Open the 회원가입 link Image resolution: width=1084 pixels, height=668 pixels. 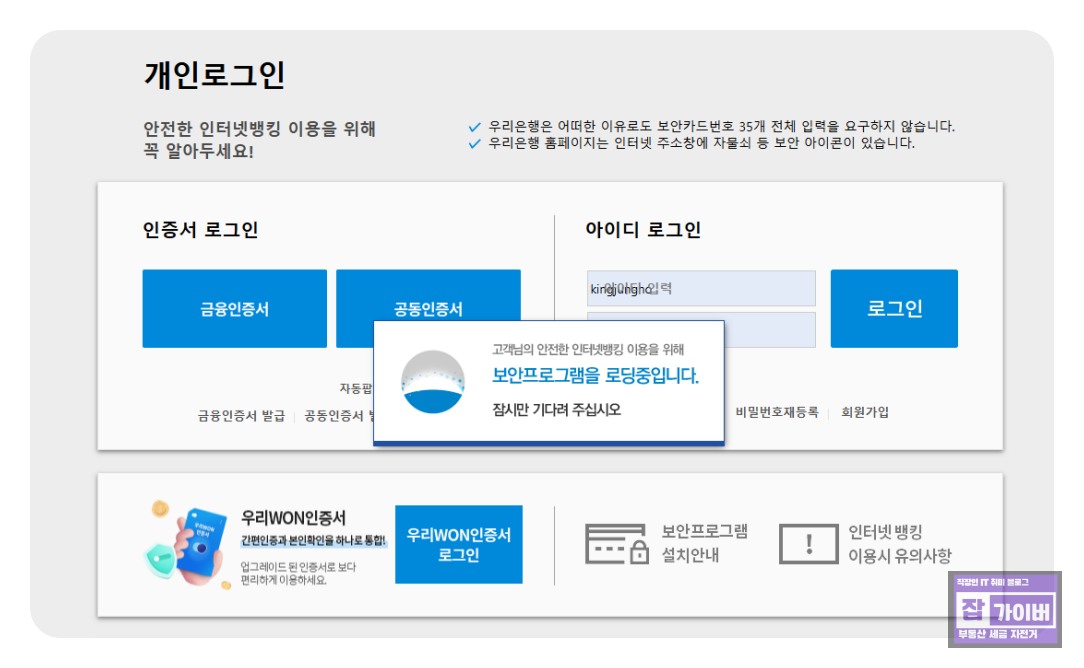[865, 412]
